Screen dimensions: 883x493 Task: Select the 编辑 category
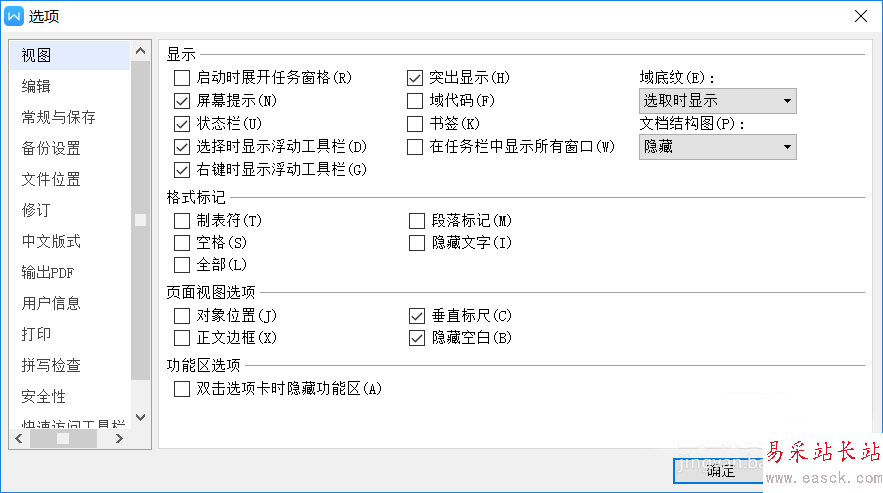coord(37,87)
